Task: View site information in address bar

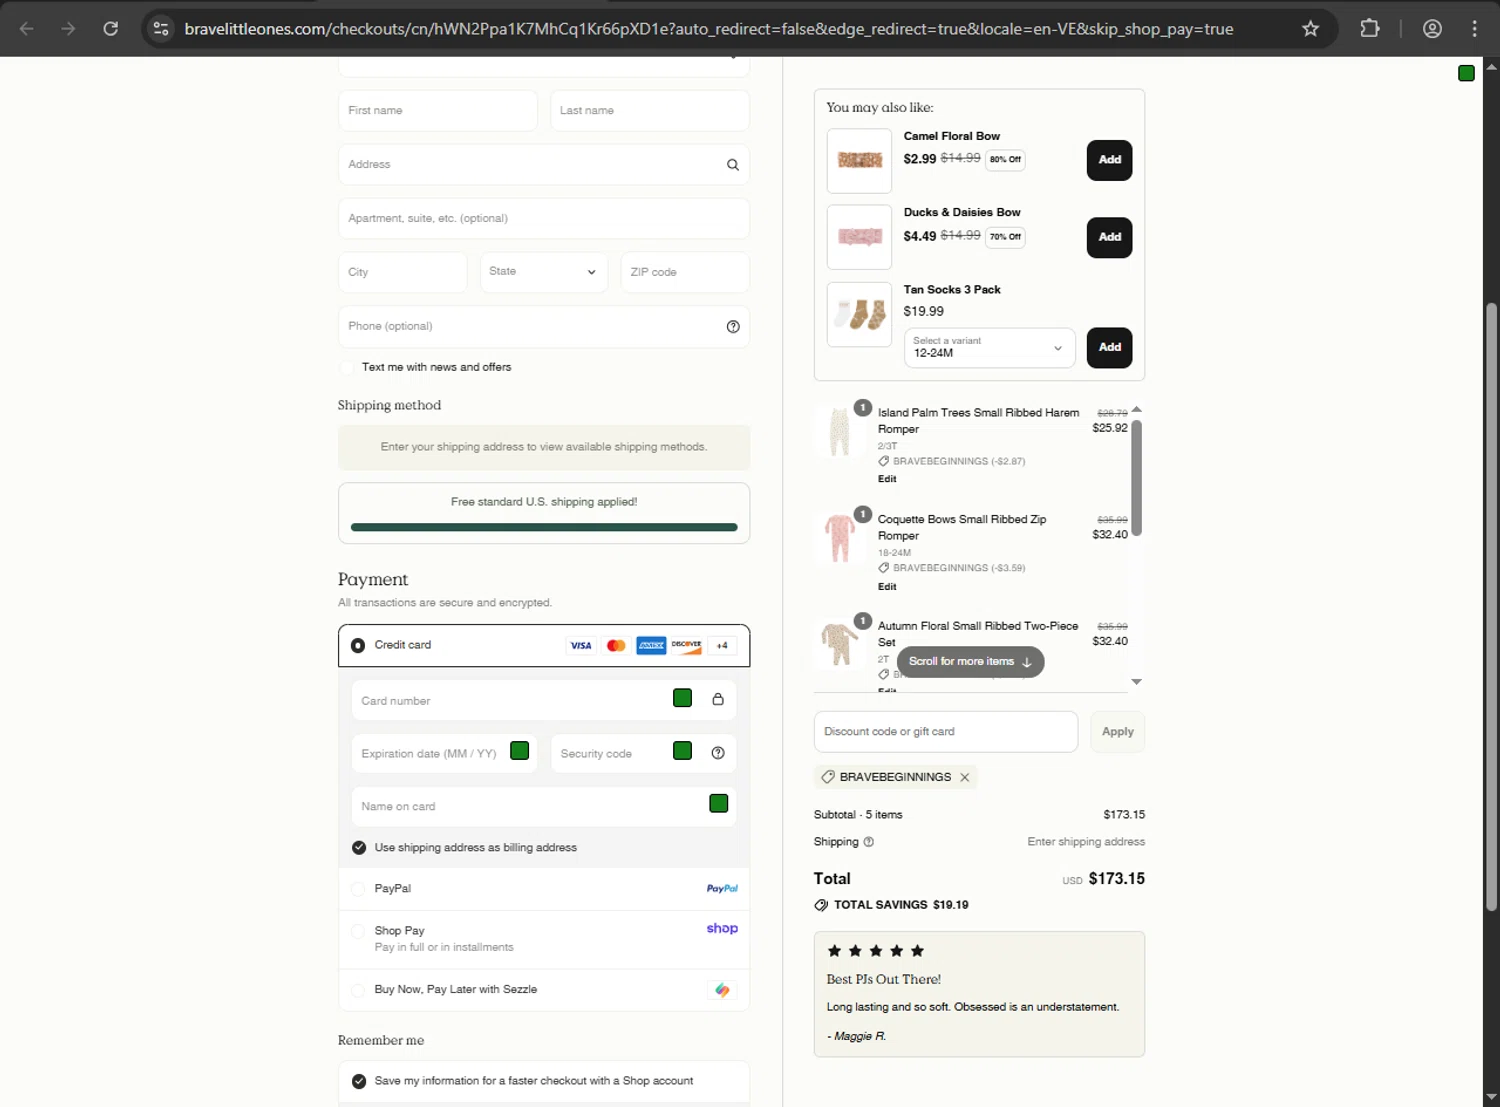Action: (161, 29)
